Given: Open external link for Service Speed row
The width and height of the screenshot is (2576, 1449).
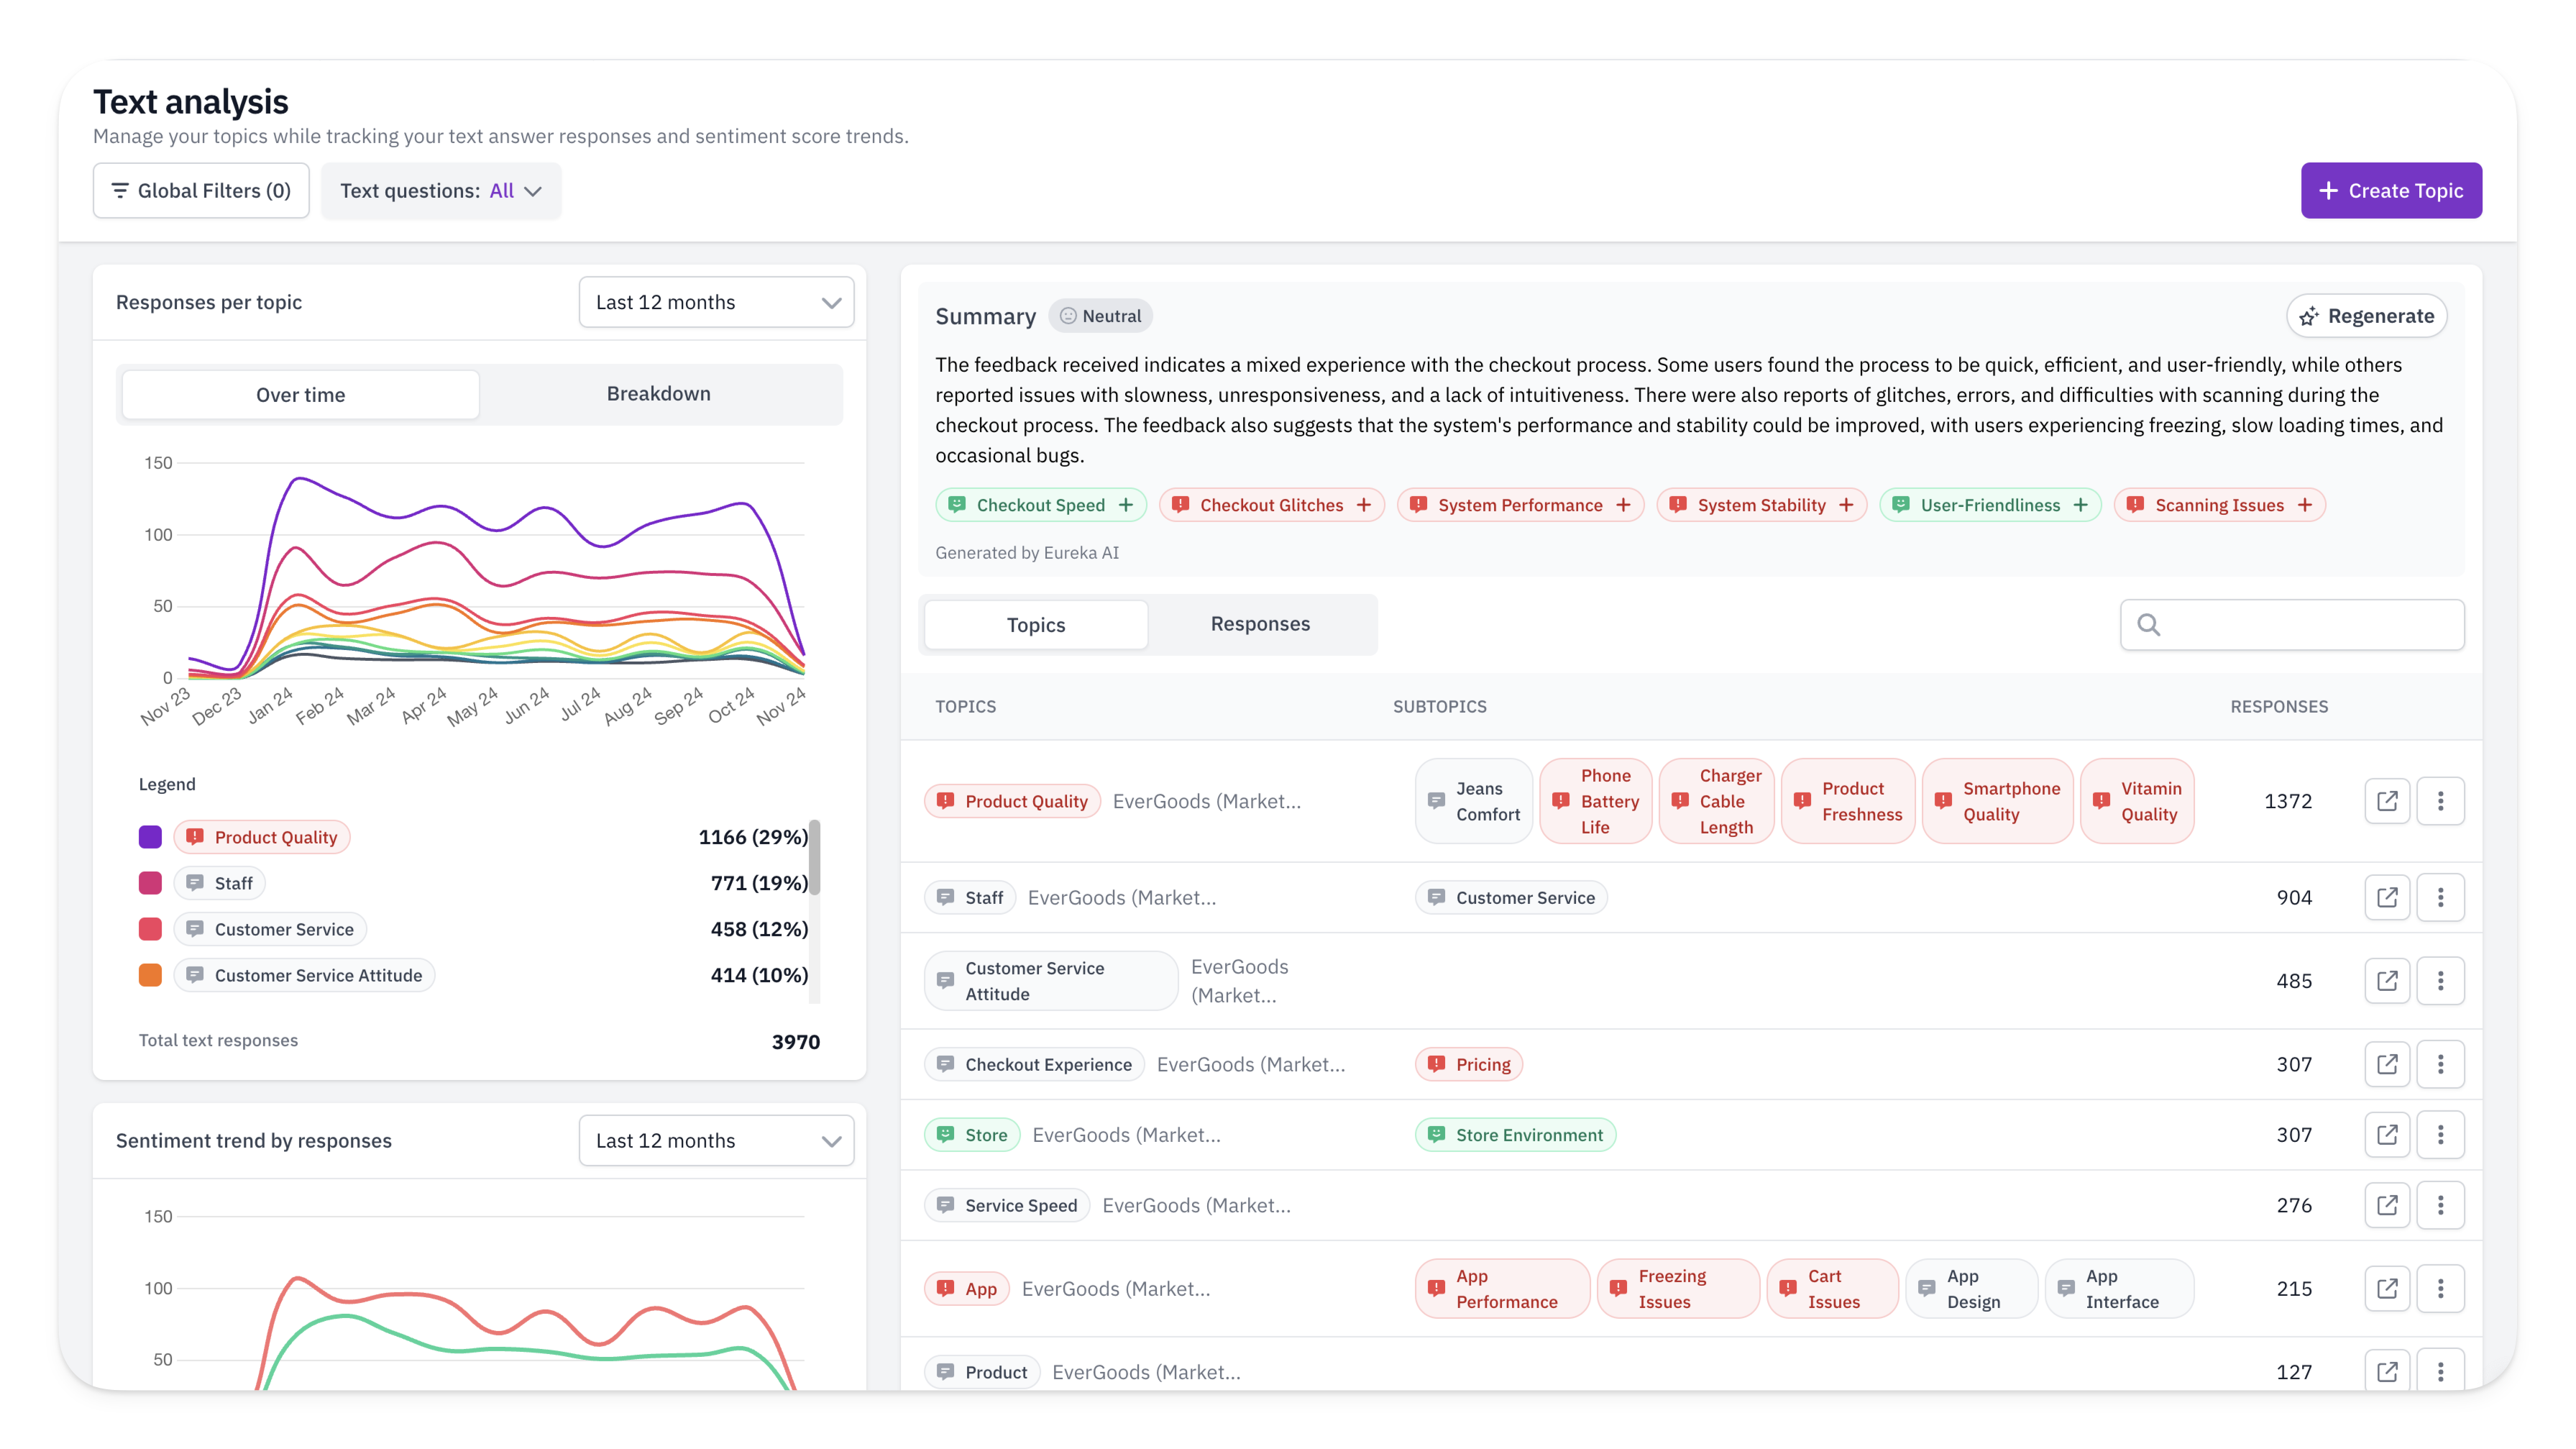Looking at the screenshot, I should (x=2387, y=1205).
